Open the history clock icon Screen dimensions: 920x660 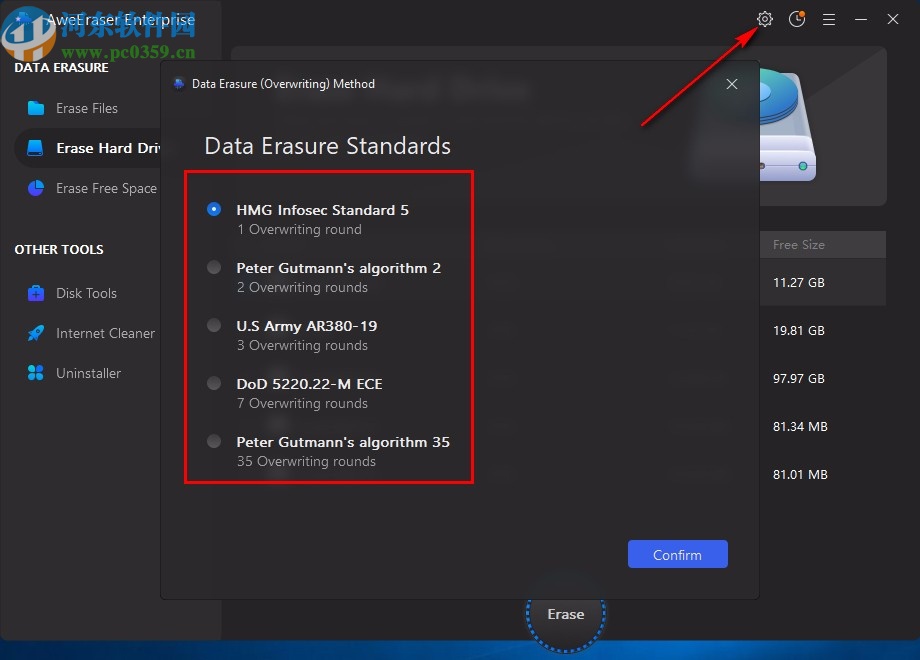[x=797, y=19]
